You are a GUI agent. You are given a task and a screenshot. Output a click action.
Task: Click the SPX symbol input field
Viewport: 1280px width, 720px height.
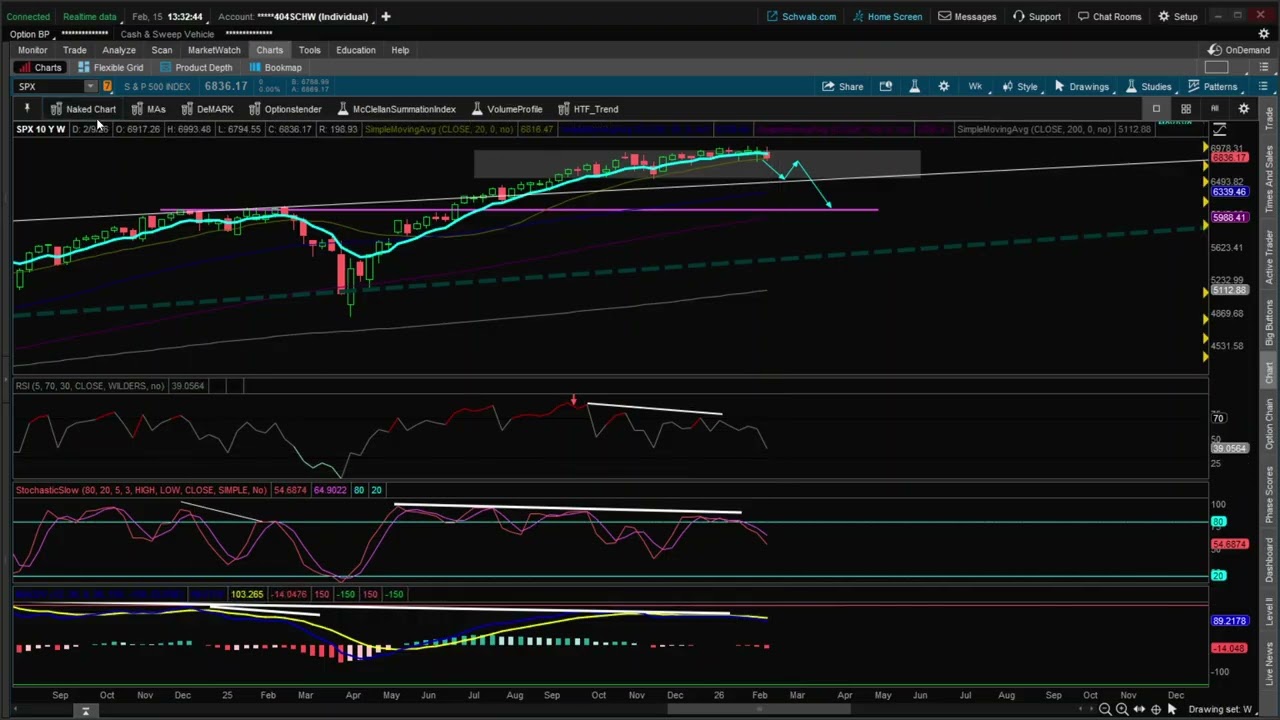click(49, 87)
